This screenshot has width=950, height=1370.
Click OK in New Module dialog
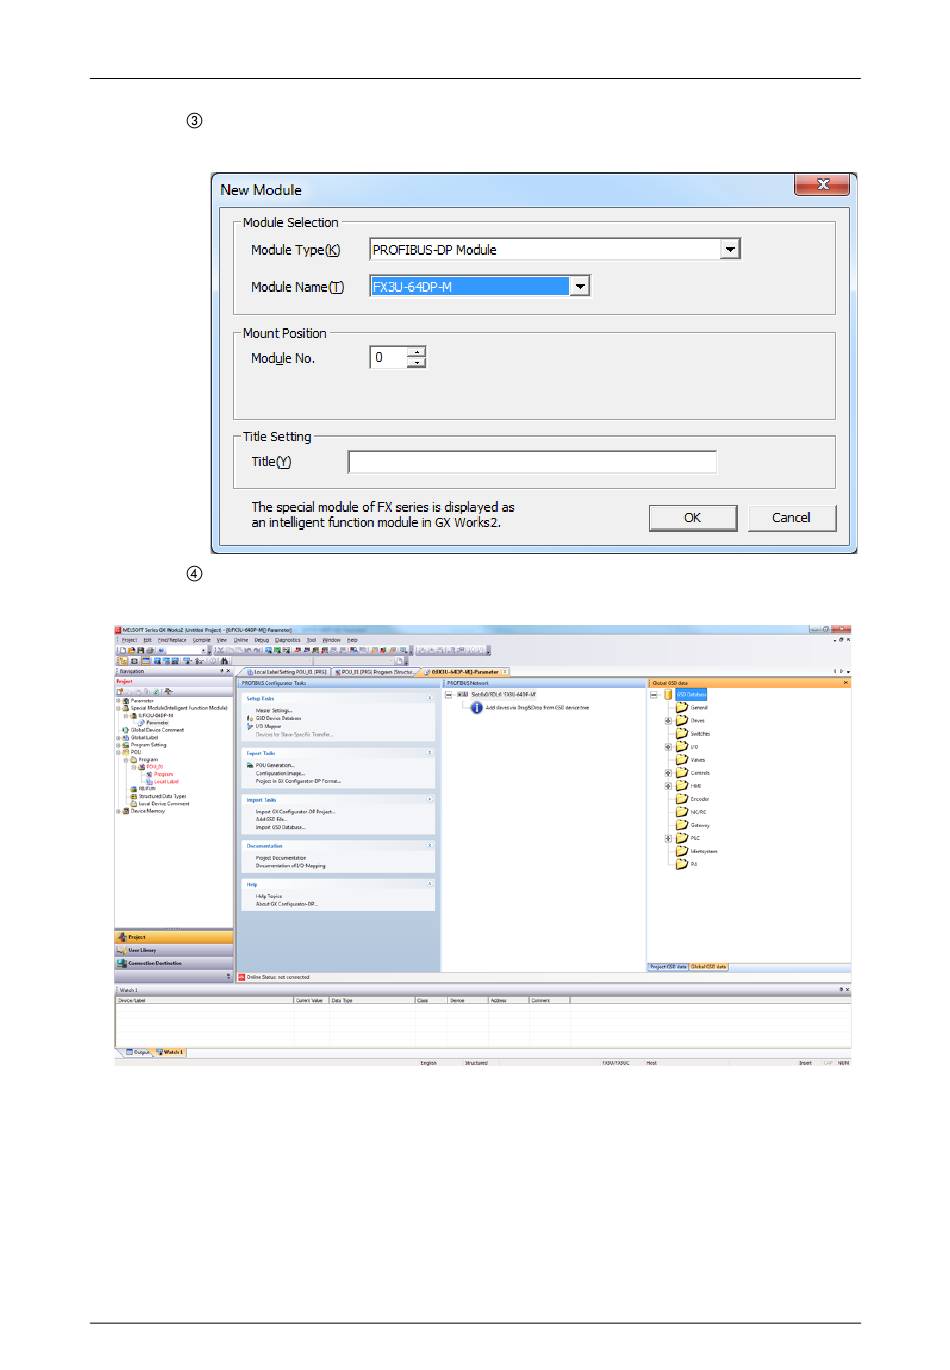692,517
